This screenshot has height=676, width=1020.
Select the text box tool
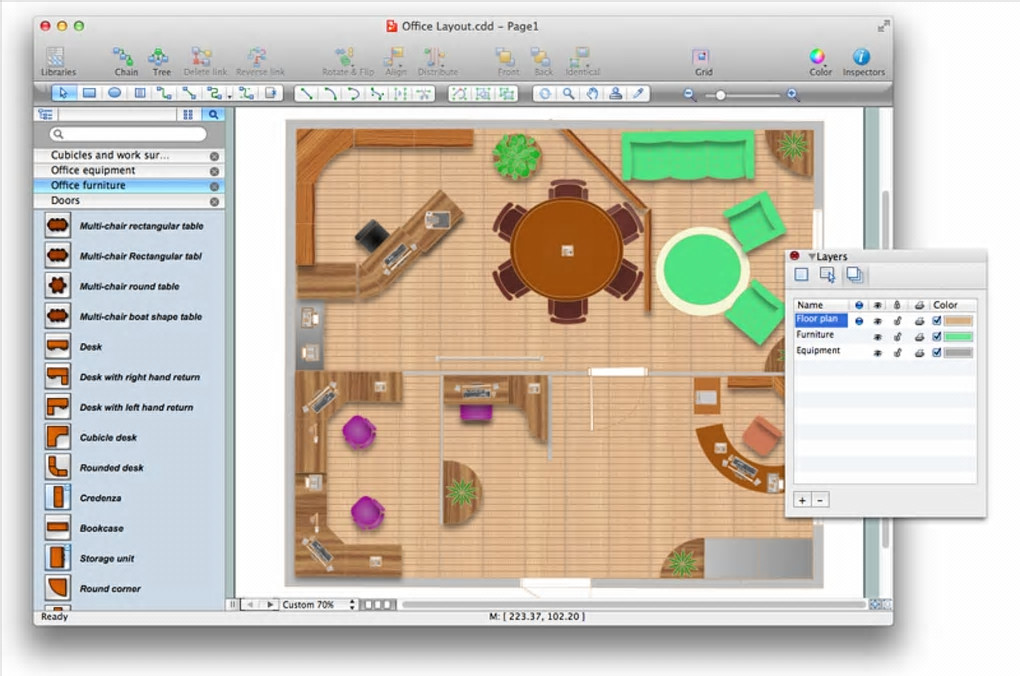(140, 94)
